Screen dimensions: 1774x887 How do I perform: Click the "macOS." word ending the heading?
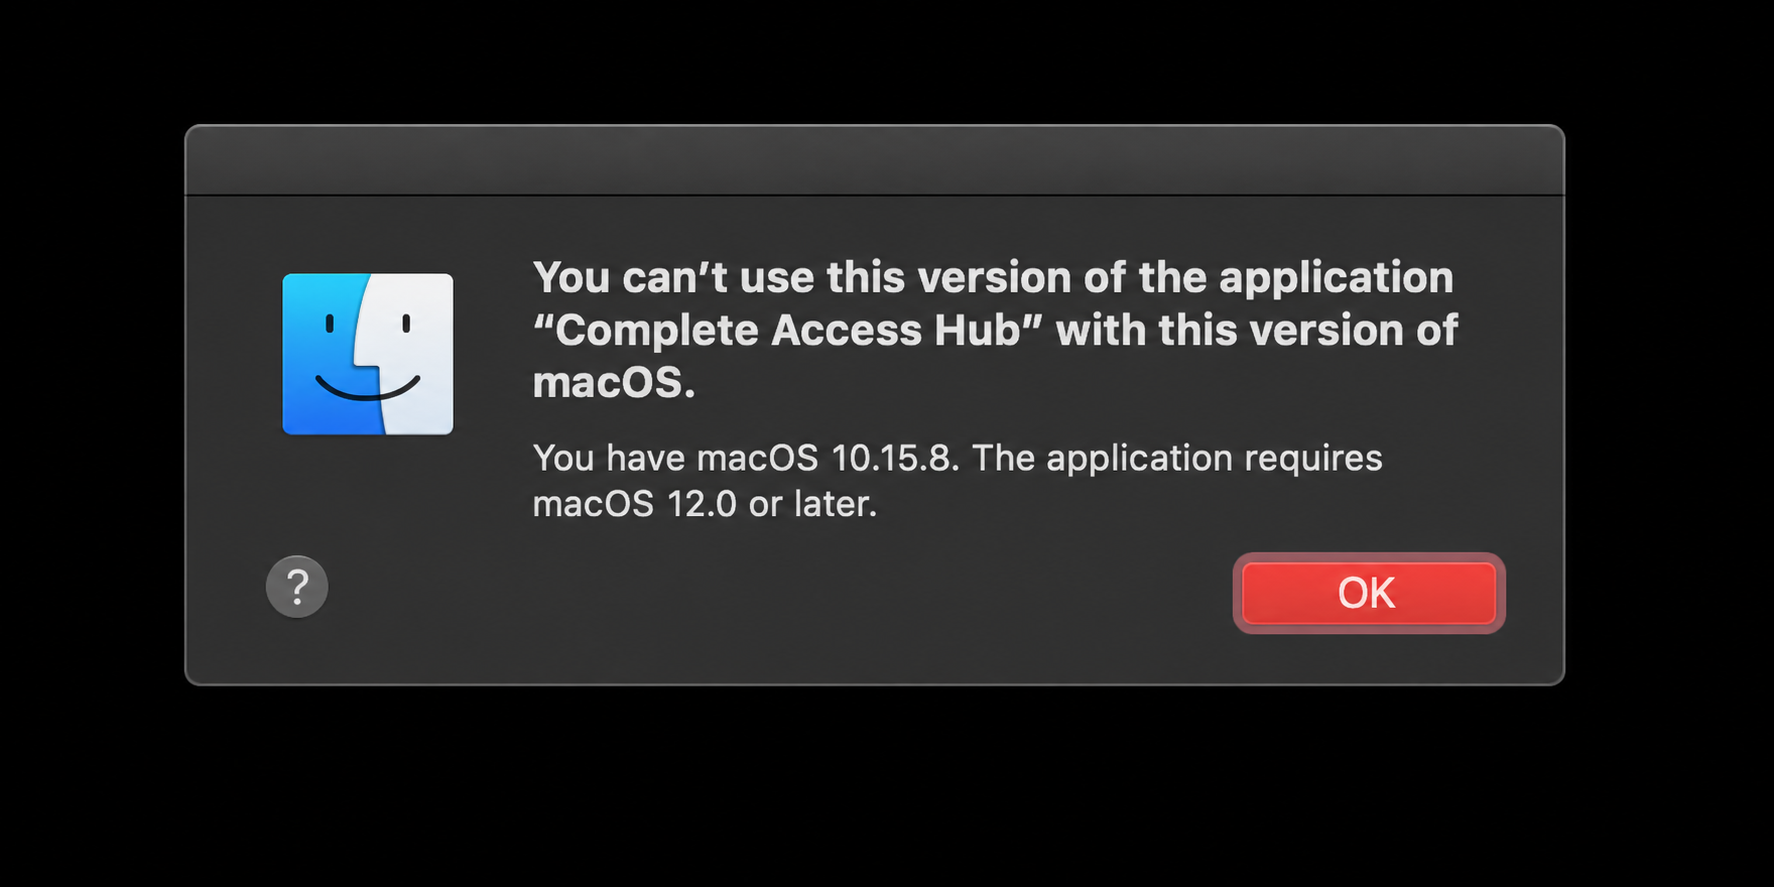tap(614, 382)
